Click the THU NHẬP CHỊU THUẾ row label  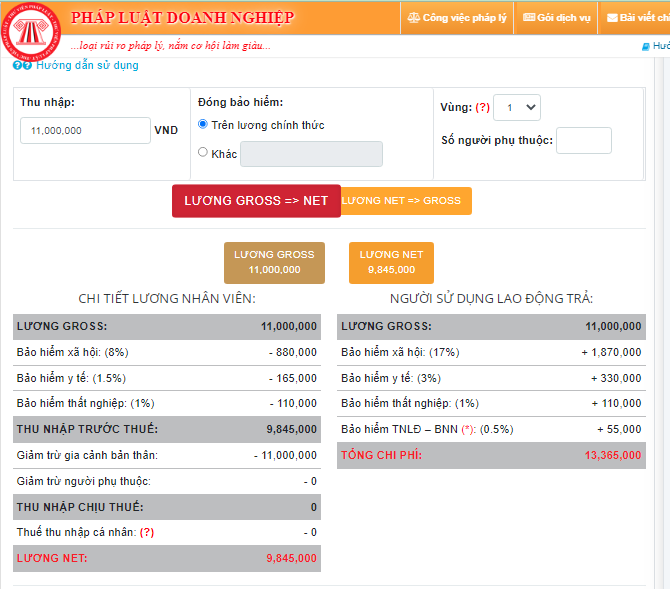click(80, 507)
